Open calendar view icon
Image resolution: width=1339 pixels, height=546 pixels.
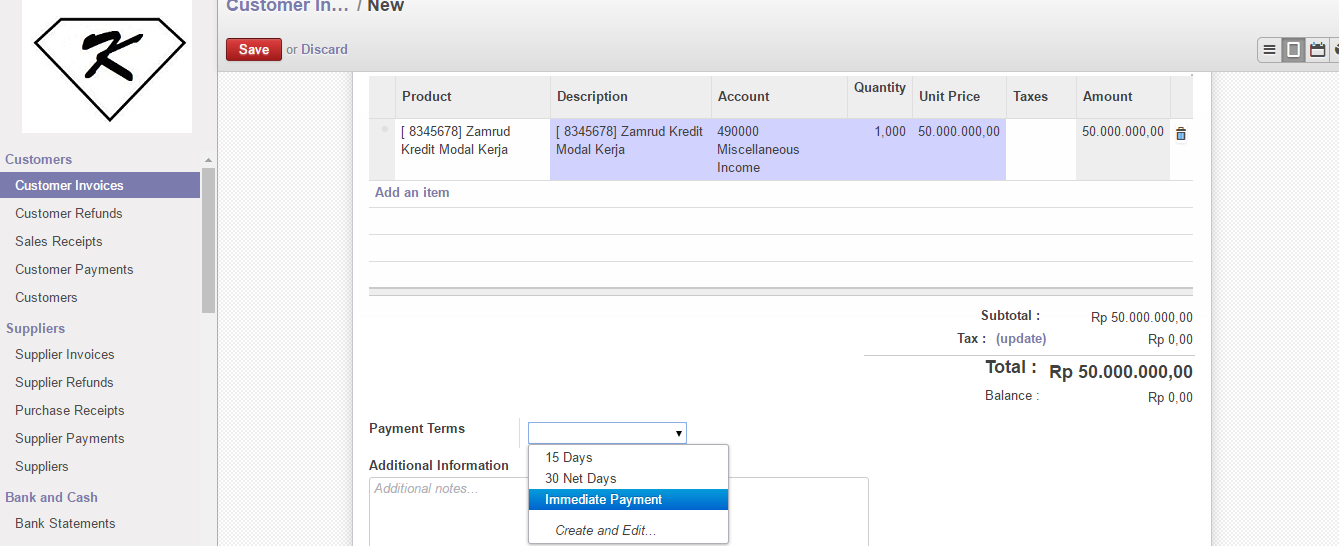(1317, 49)
